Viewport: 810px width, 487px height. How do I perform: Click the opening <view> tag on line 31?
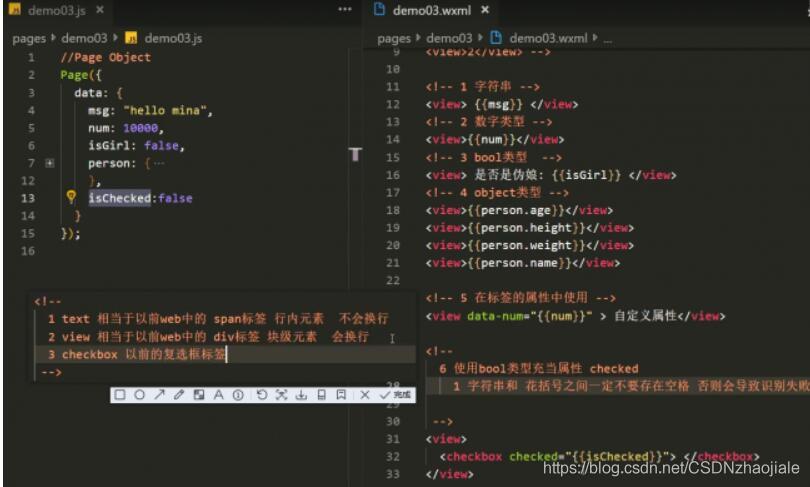tap(446, 439)
